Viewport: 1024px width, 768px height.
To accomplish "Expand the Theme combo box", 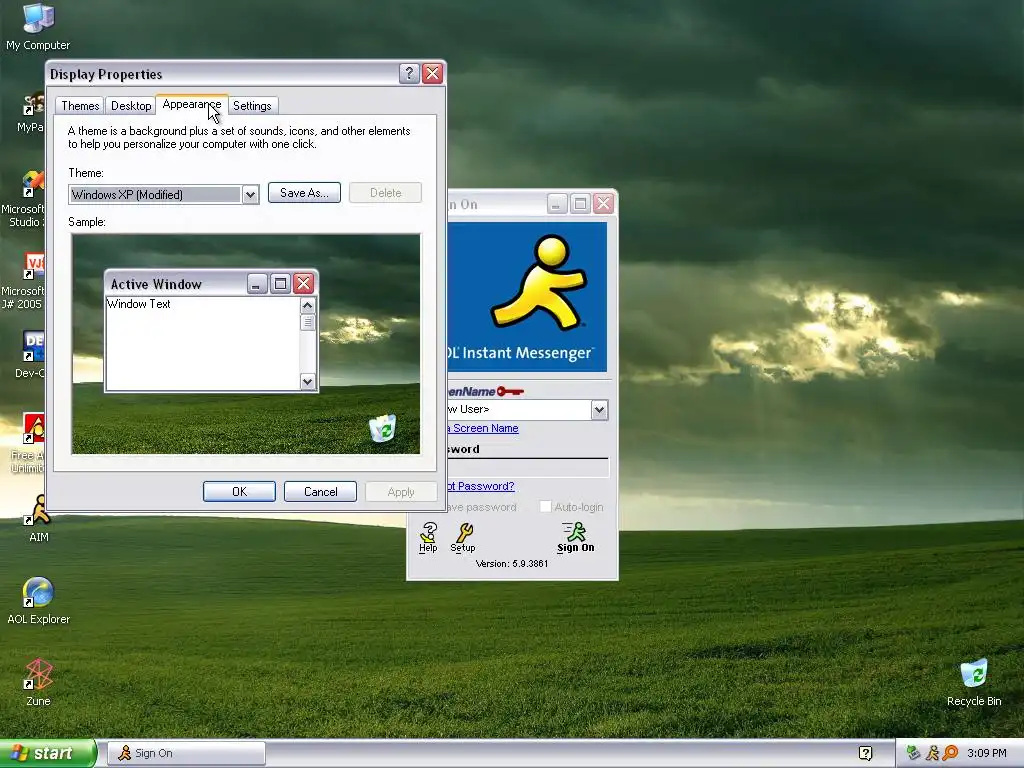I will click(163, 195).
